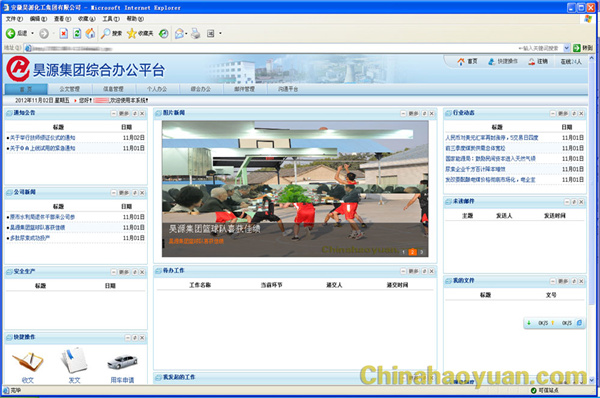The height and width of the screenshot is (398, 600).
Task: Click the 快捷操作 user icon in top bar
Action: 491,62
